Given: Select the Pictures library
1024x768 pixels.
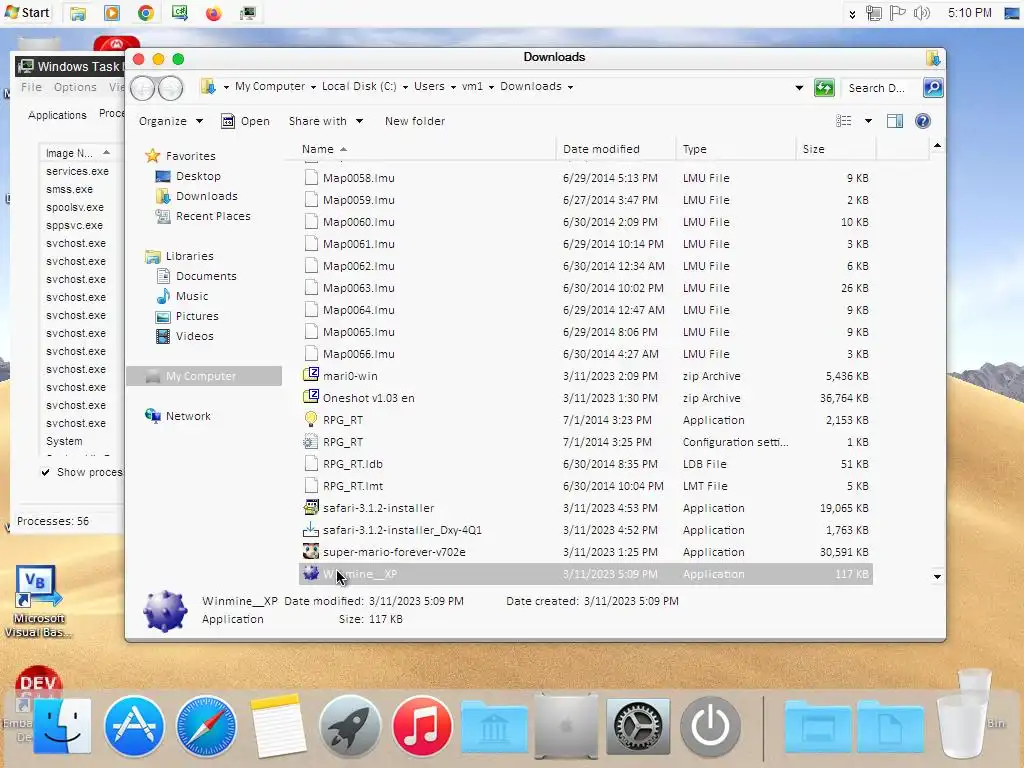Looking at the screenshot, I should pos(187,316).
